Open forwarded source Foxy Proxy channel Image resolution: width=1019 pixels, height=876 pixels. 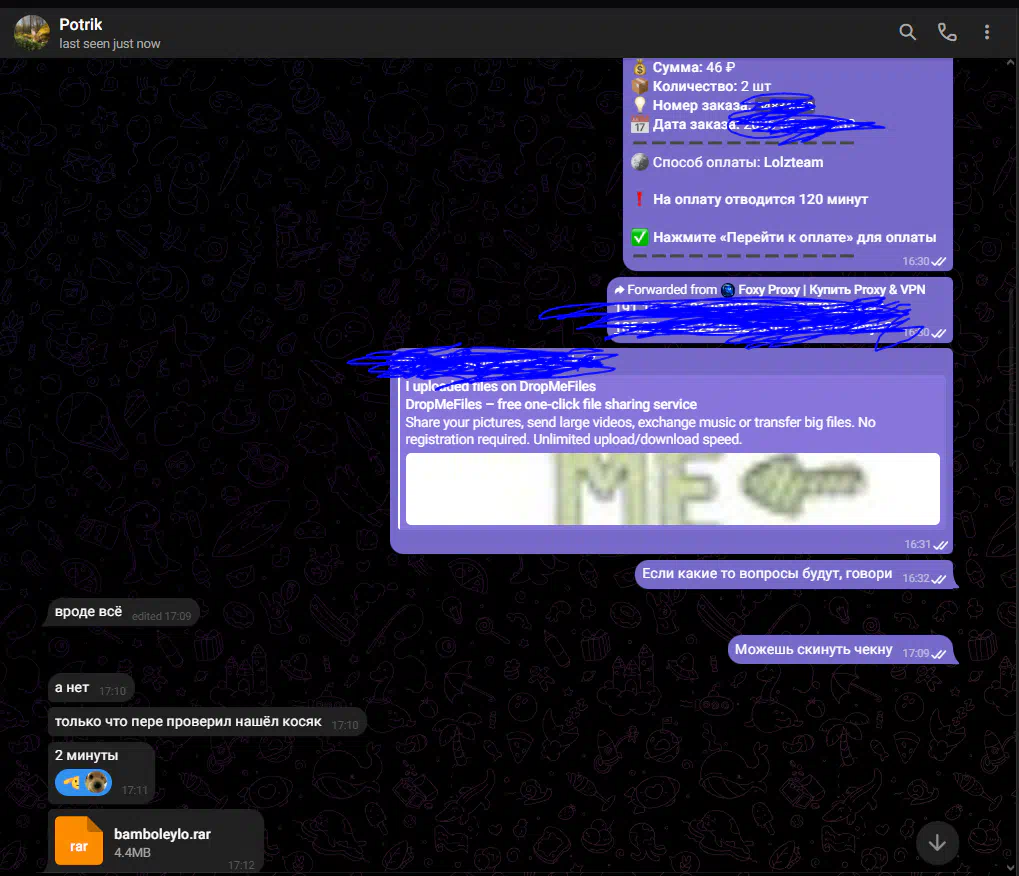pyautogui.click(x=831, y=289)
